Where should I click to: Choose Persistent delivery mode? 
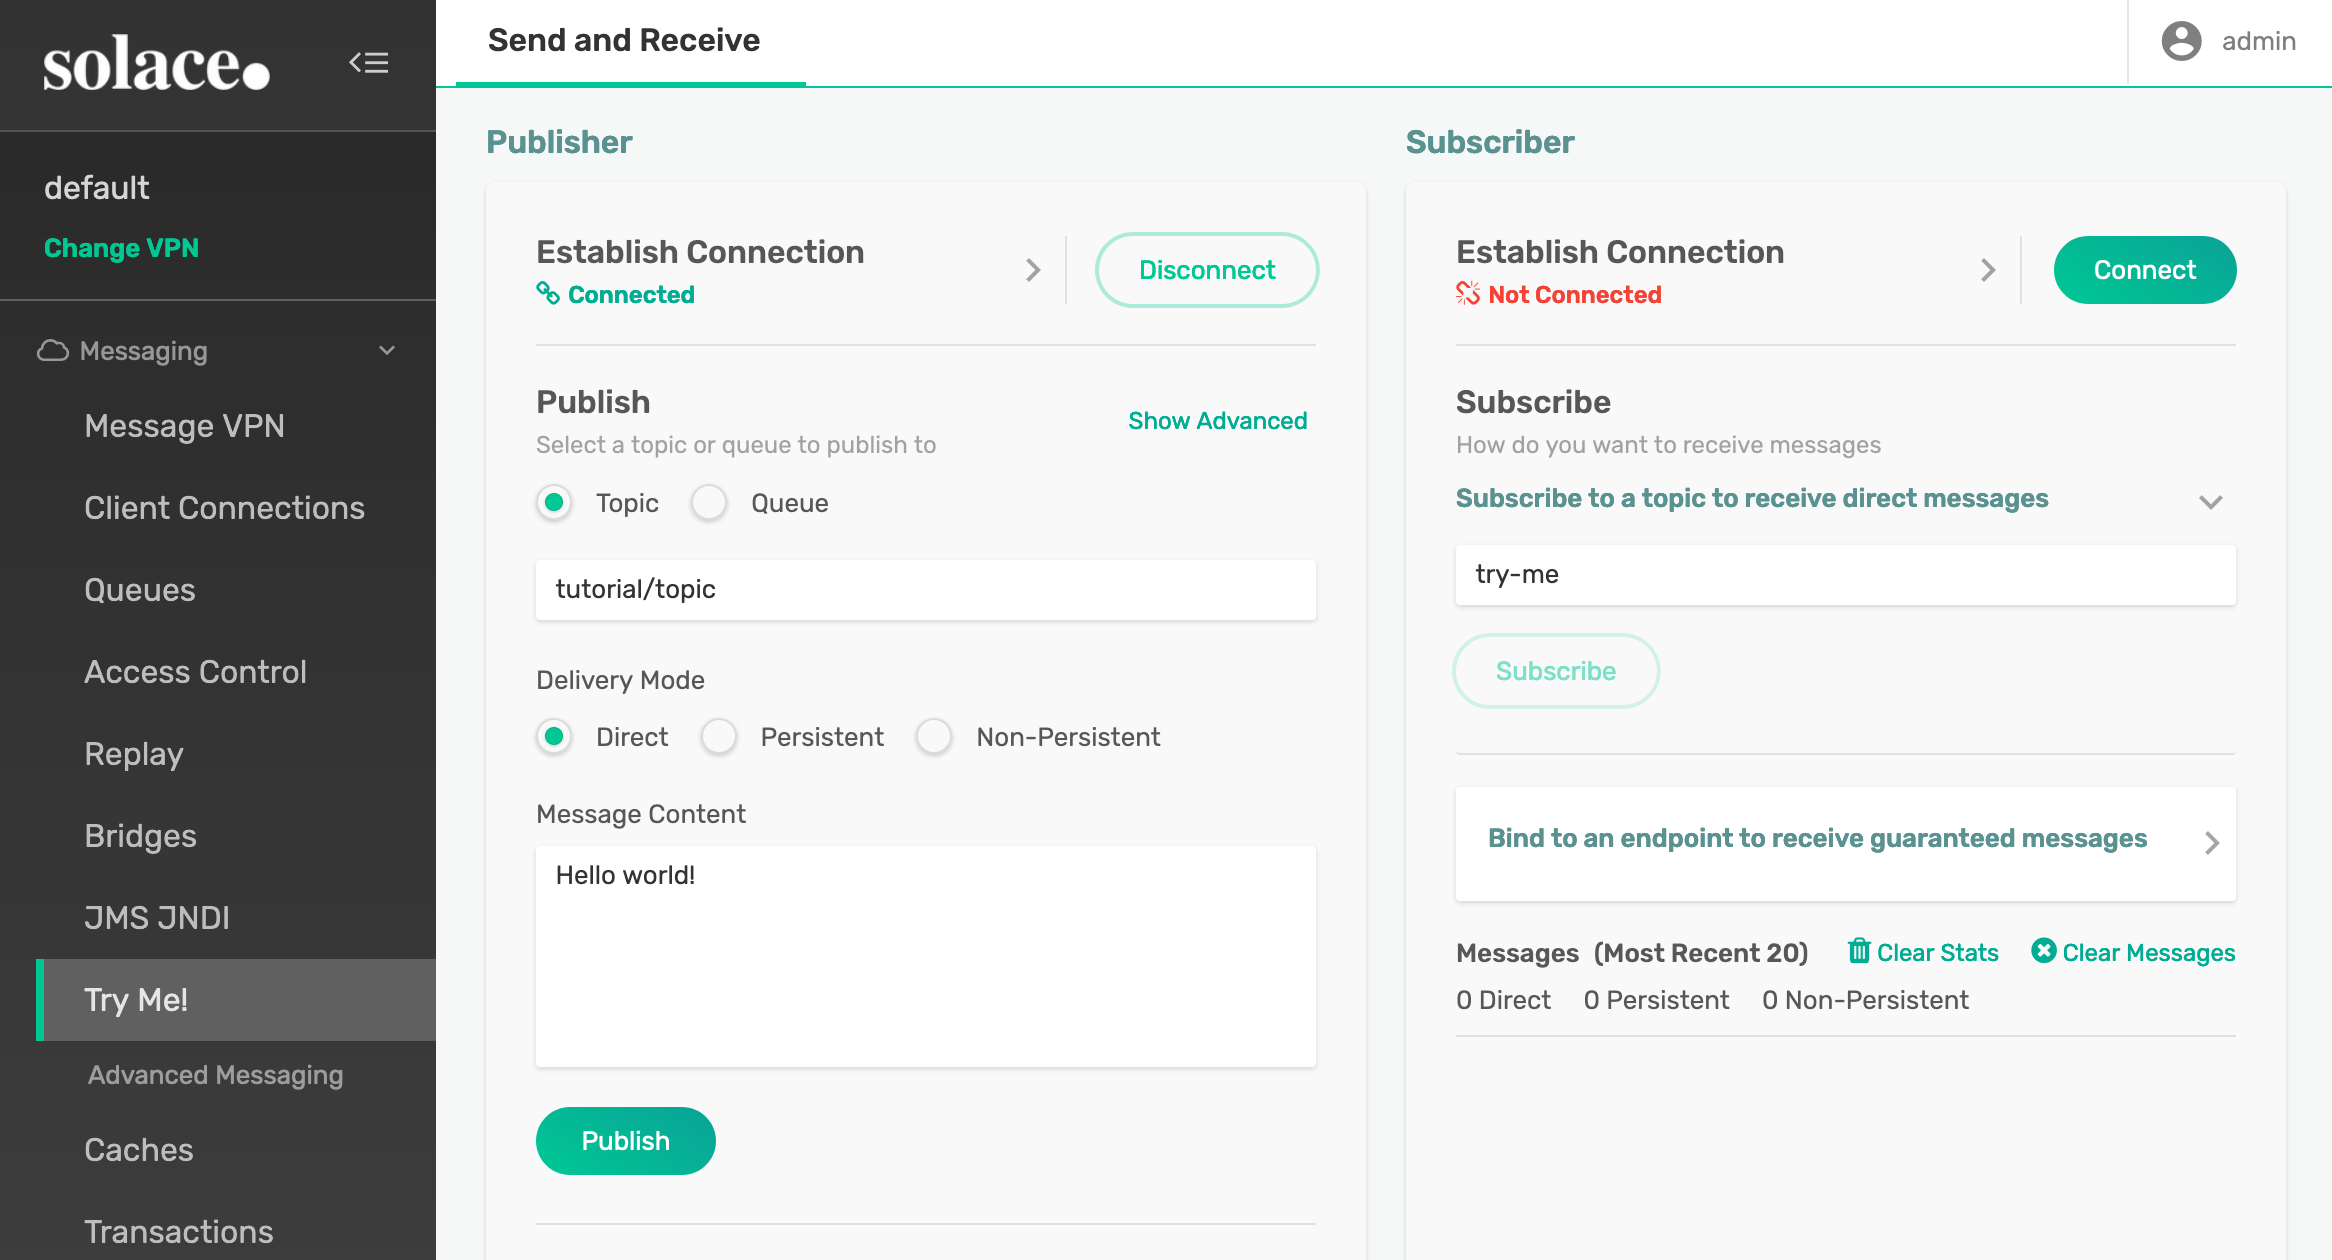pyautogui.click(x=719, y=737)
